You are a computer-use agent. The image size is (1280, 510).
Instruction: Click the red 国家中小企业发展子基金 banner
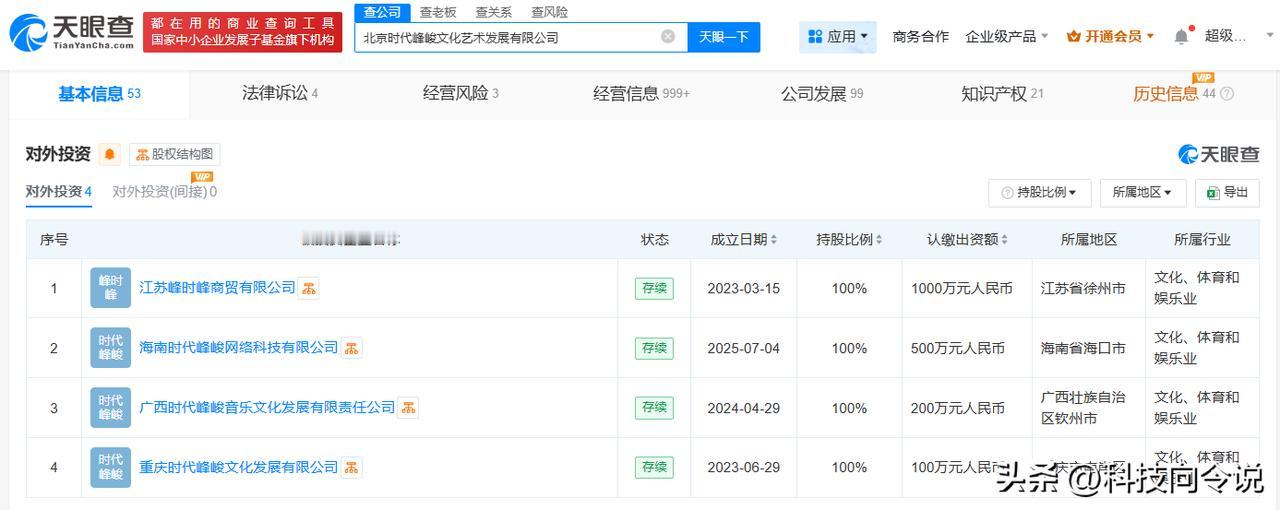242,32
